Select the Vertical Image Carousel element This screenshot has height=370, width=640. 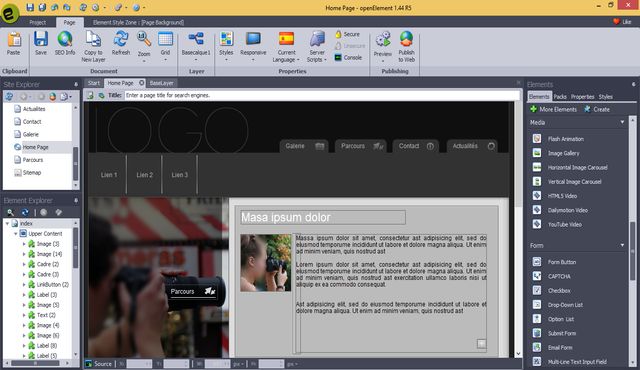(x=574, y=182)
